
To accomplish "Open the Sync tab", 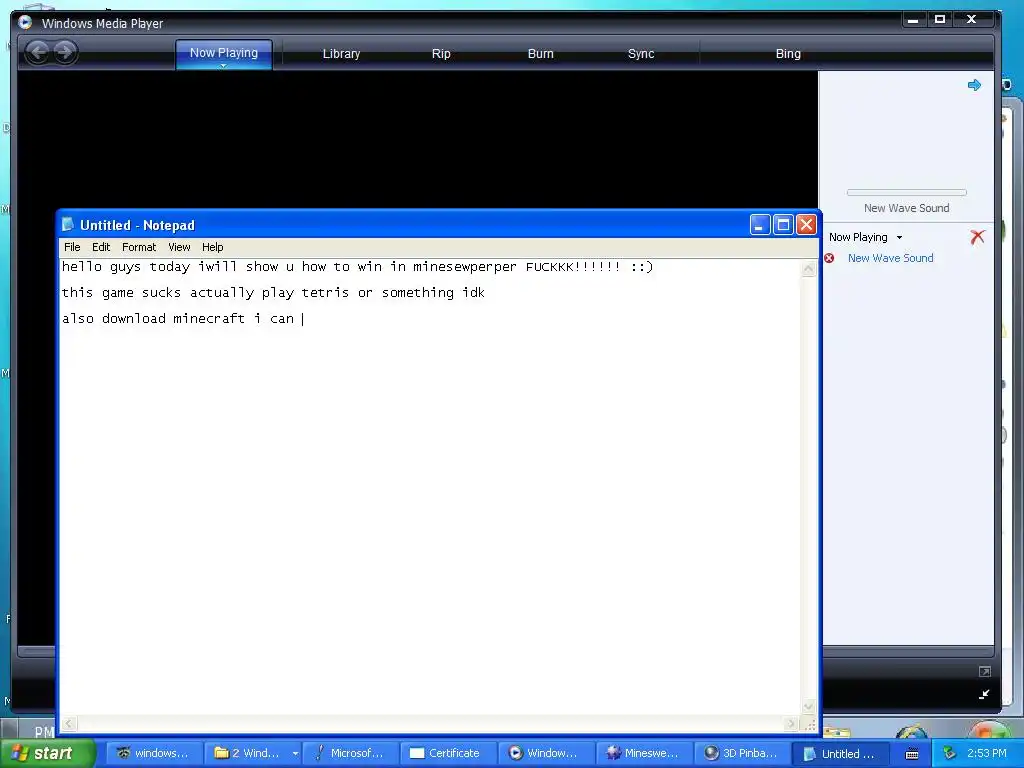I will click(641, 54).
